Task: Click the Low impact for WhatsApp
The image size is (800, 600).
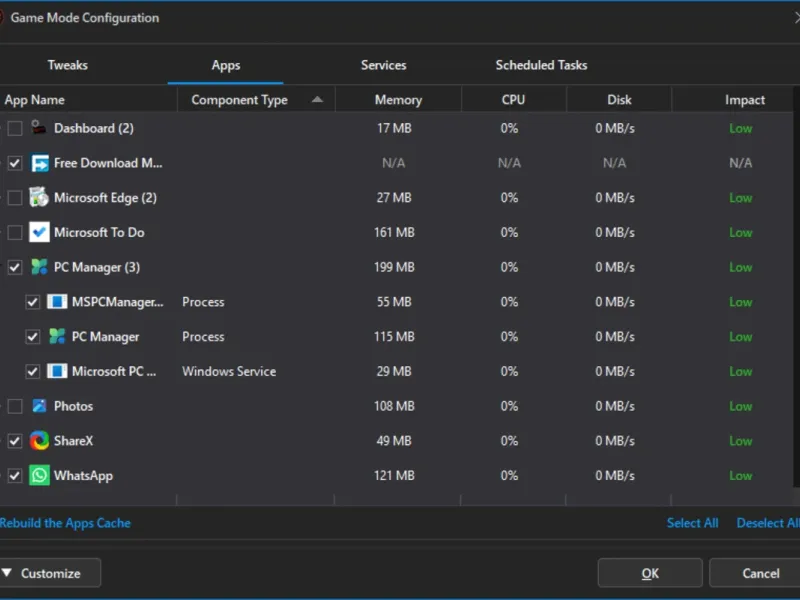Action: tap(740, 475)
